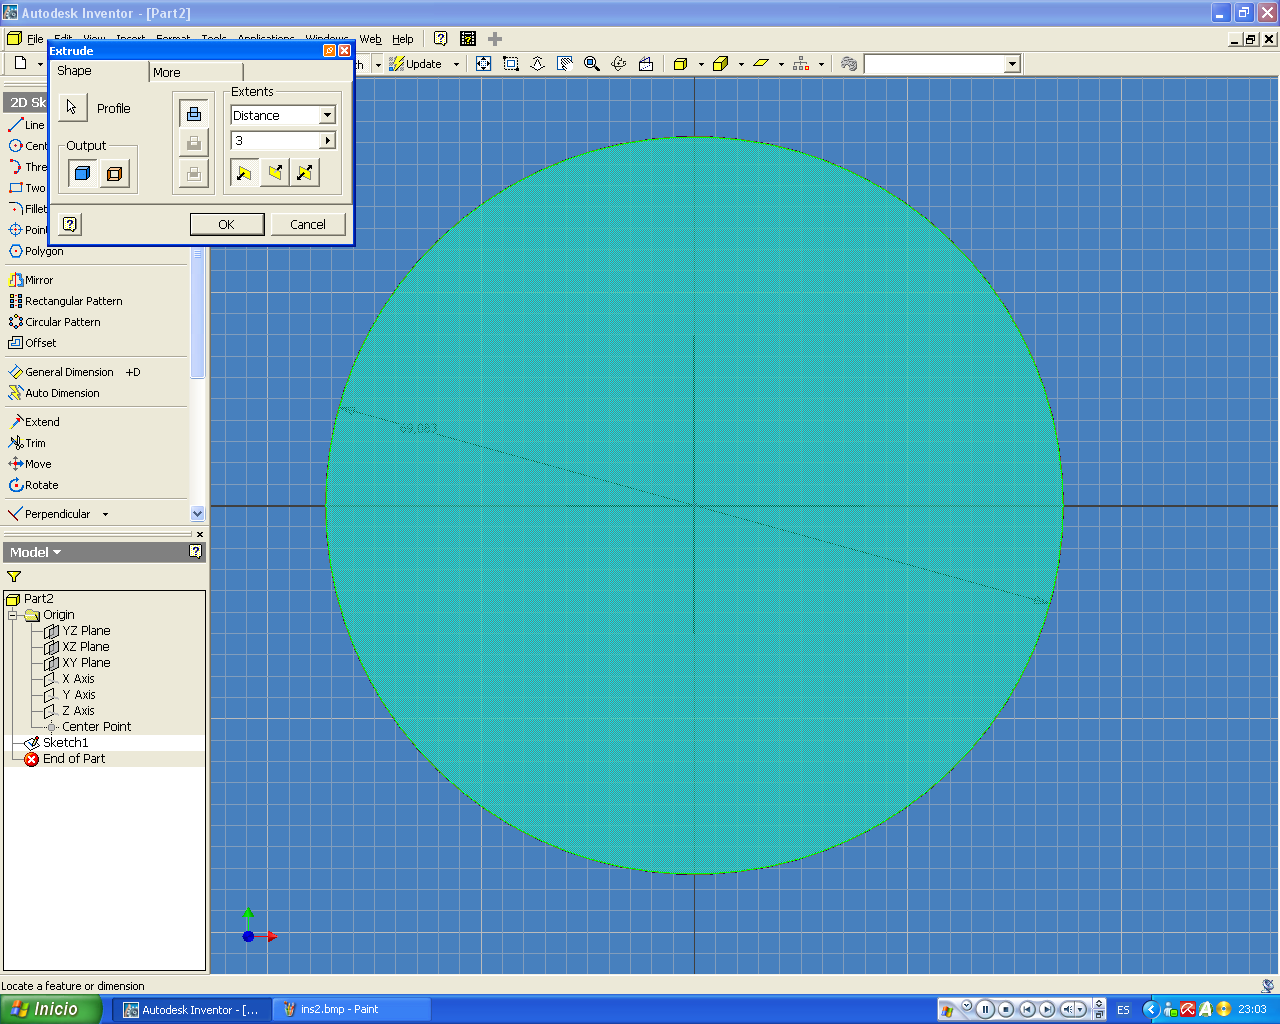The width and height of the screenshot is (1280, 1024).
Task: Select the Trim sketch tool
Action: tap(27, 443)
